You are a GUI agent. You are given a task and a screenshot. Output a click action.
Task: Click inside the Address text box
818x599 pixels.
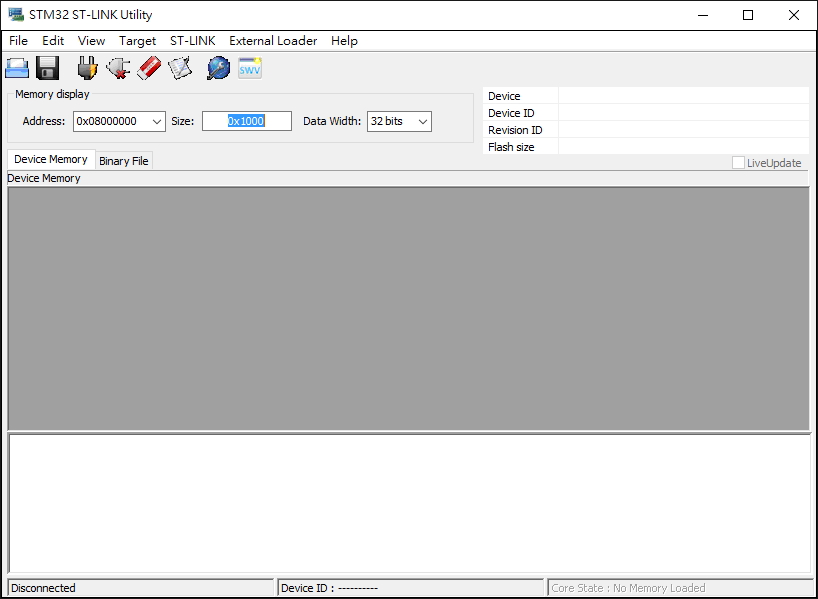point(111,122)
